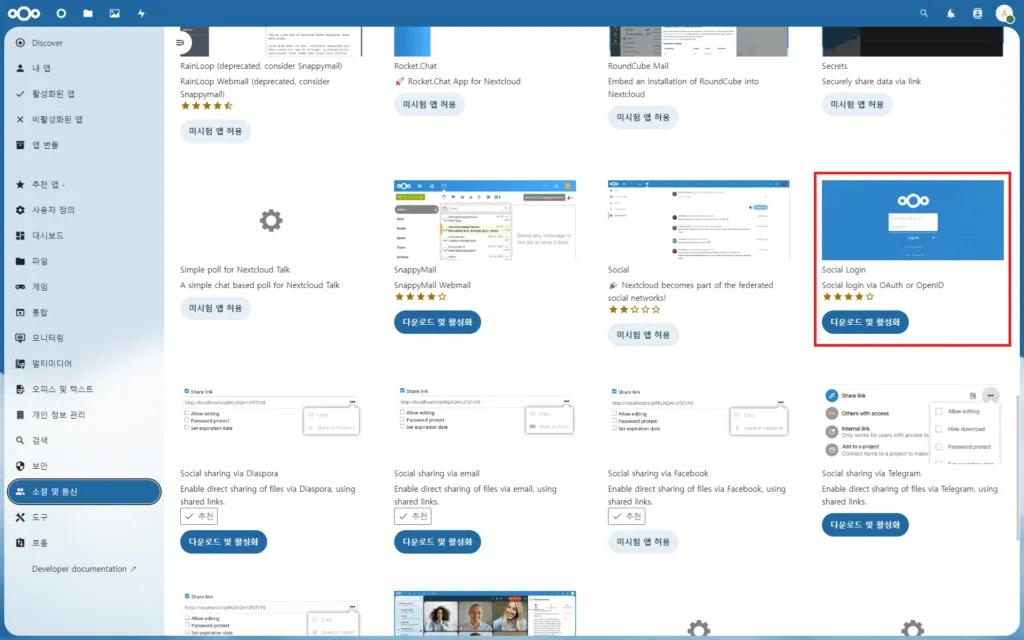Open the Contacts icon in the header
The width and height of the screenshot is (1024, 640).
point(977,13)
